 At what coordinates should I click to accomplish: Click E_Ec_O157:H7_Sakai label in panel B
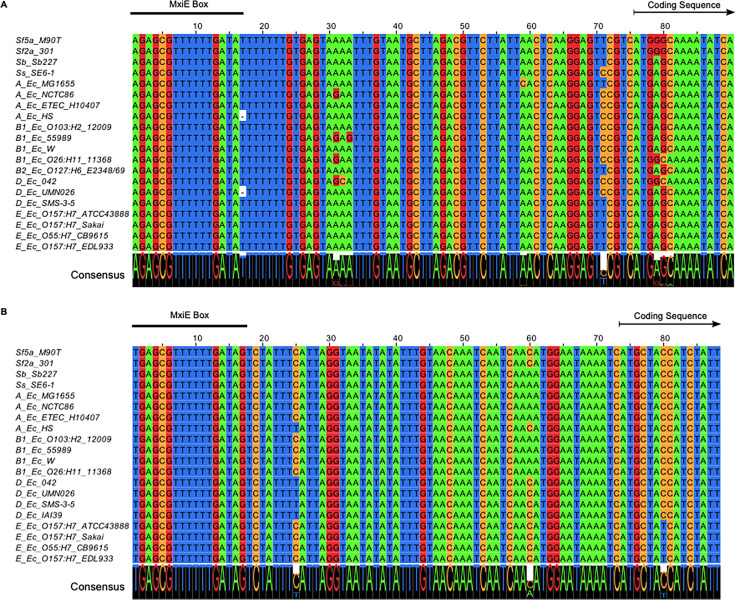coord(60,537)
